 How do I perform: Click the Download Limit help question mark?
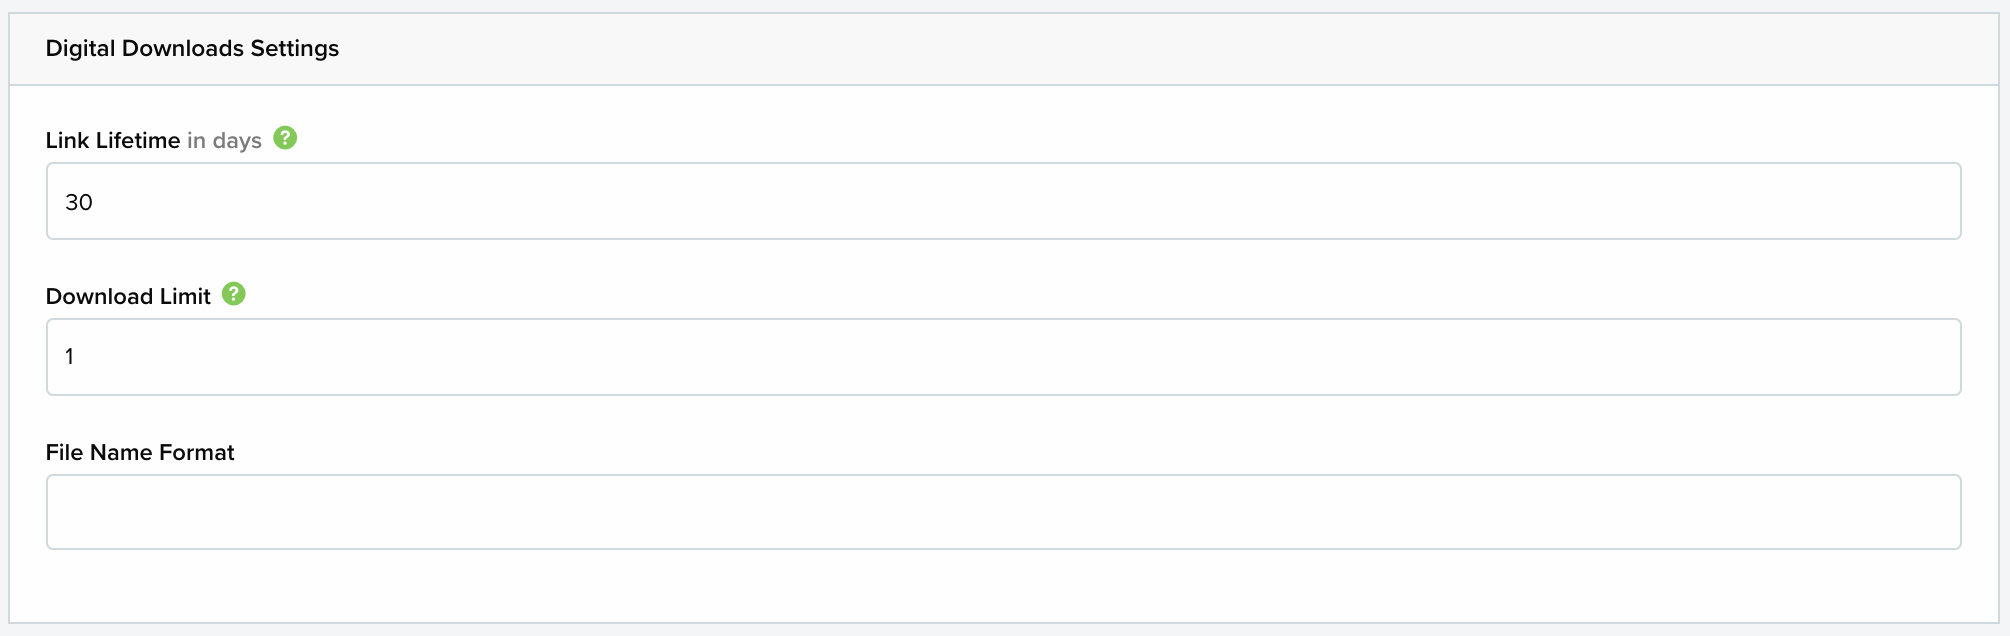click(x=234, y=294)
